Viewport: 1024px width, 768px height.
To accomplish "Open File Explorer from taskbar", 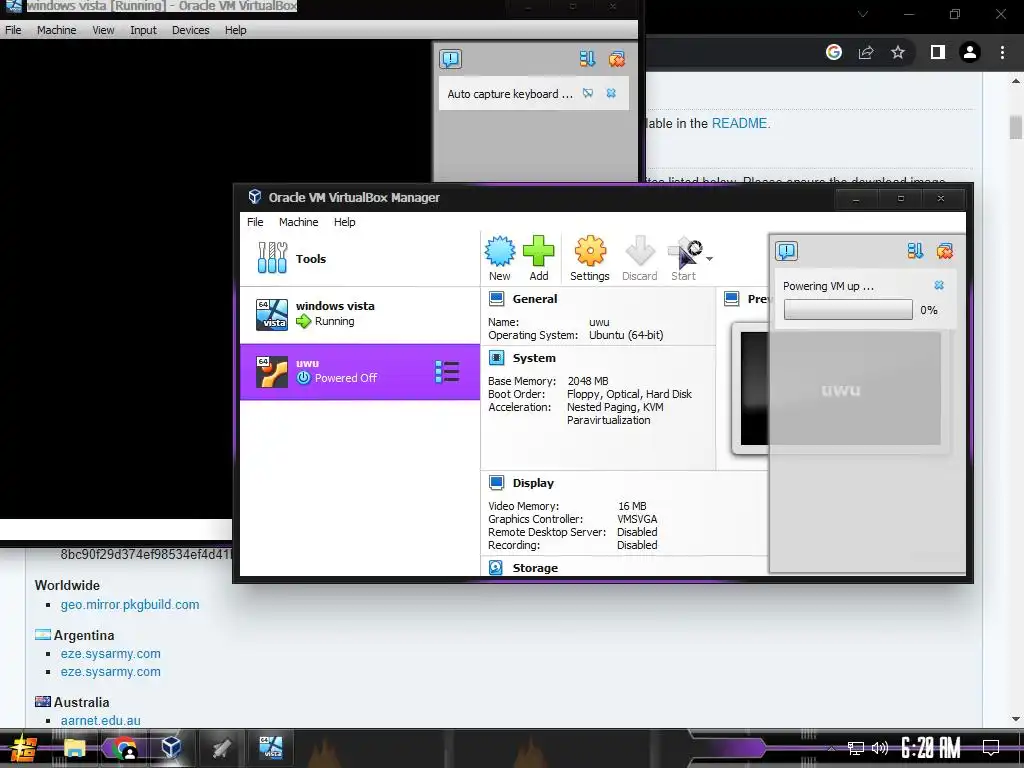I will click(x=74, y=748).
